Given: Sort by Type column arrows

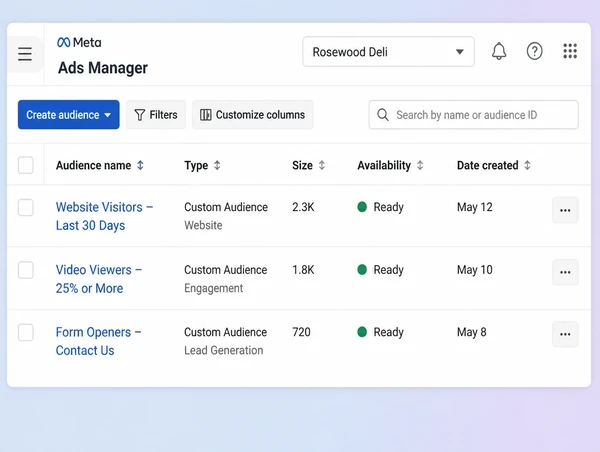Looking at the screenshot, I should click(217, 165).
